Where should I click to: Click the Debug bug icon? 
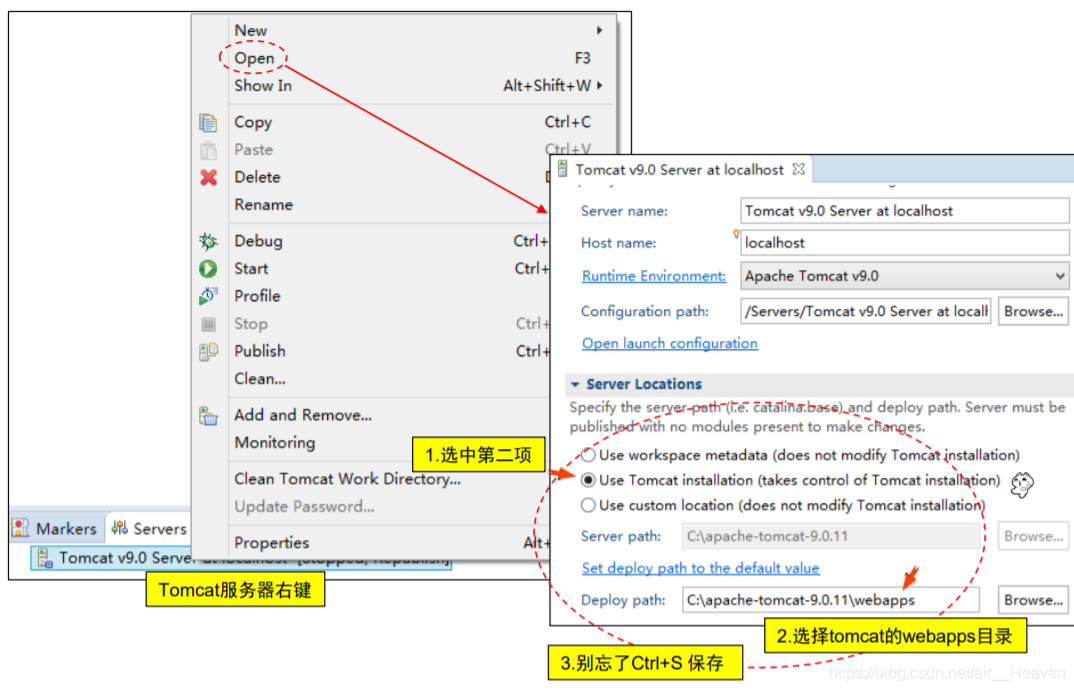[x=208, y=241]
